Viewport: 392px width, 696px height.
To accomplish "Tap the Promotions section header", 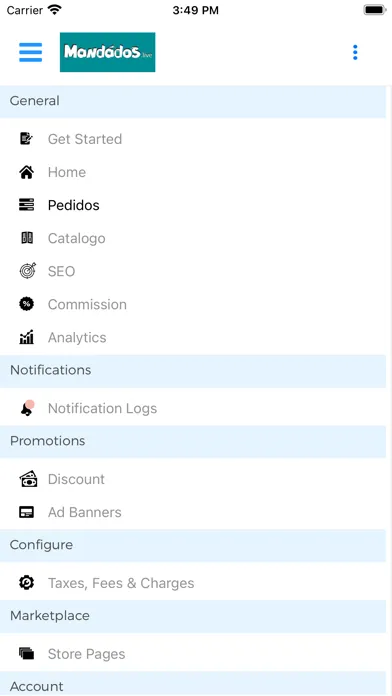I will coord(193,441).
